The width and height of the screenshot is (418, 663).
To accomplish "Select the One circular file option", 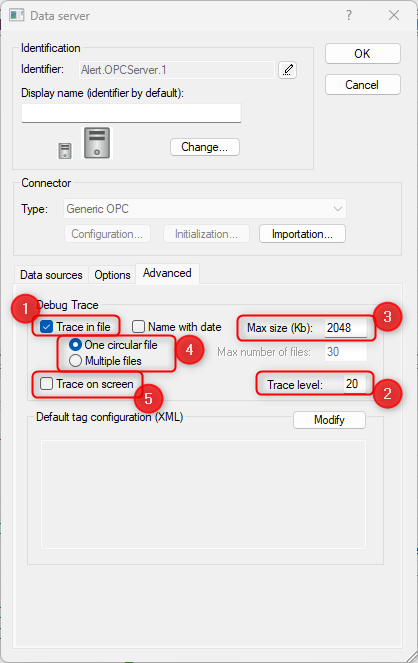I will (75, 345).
